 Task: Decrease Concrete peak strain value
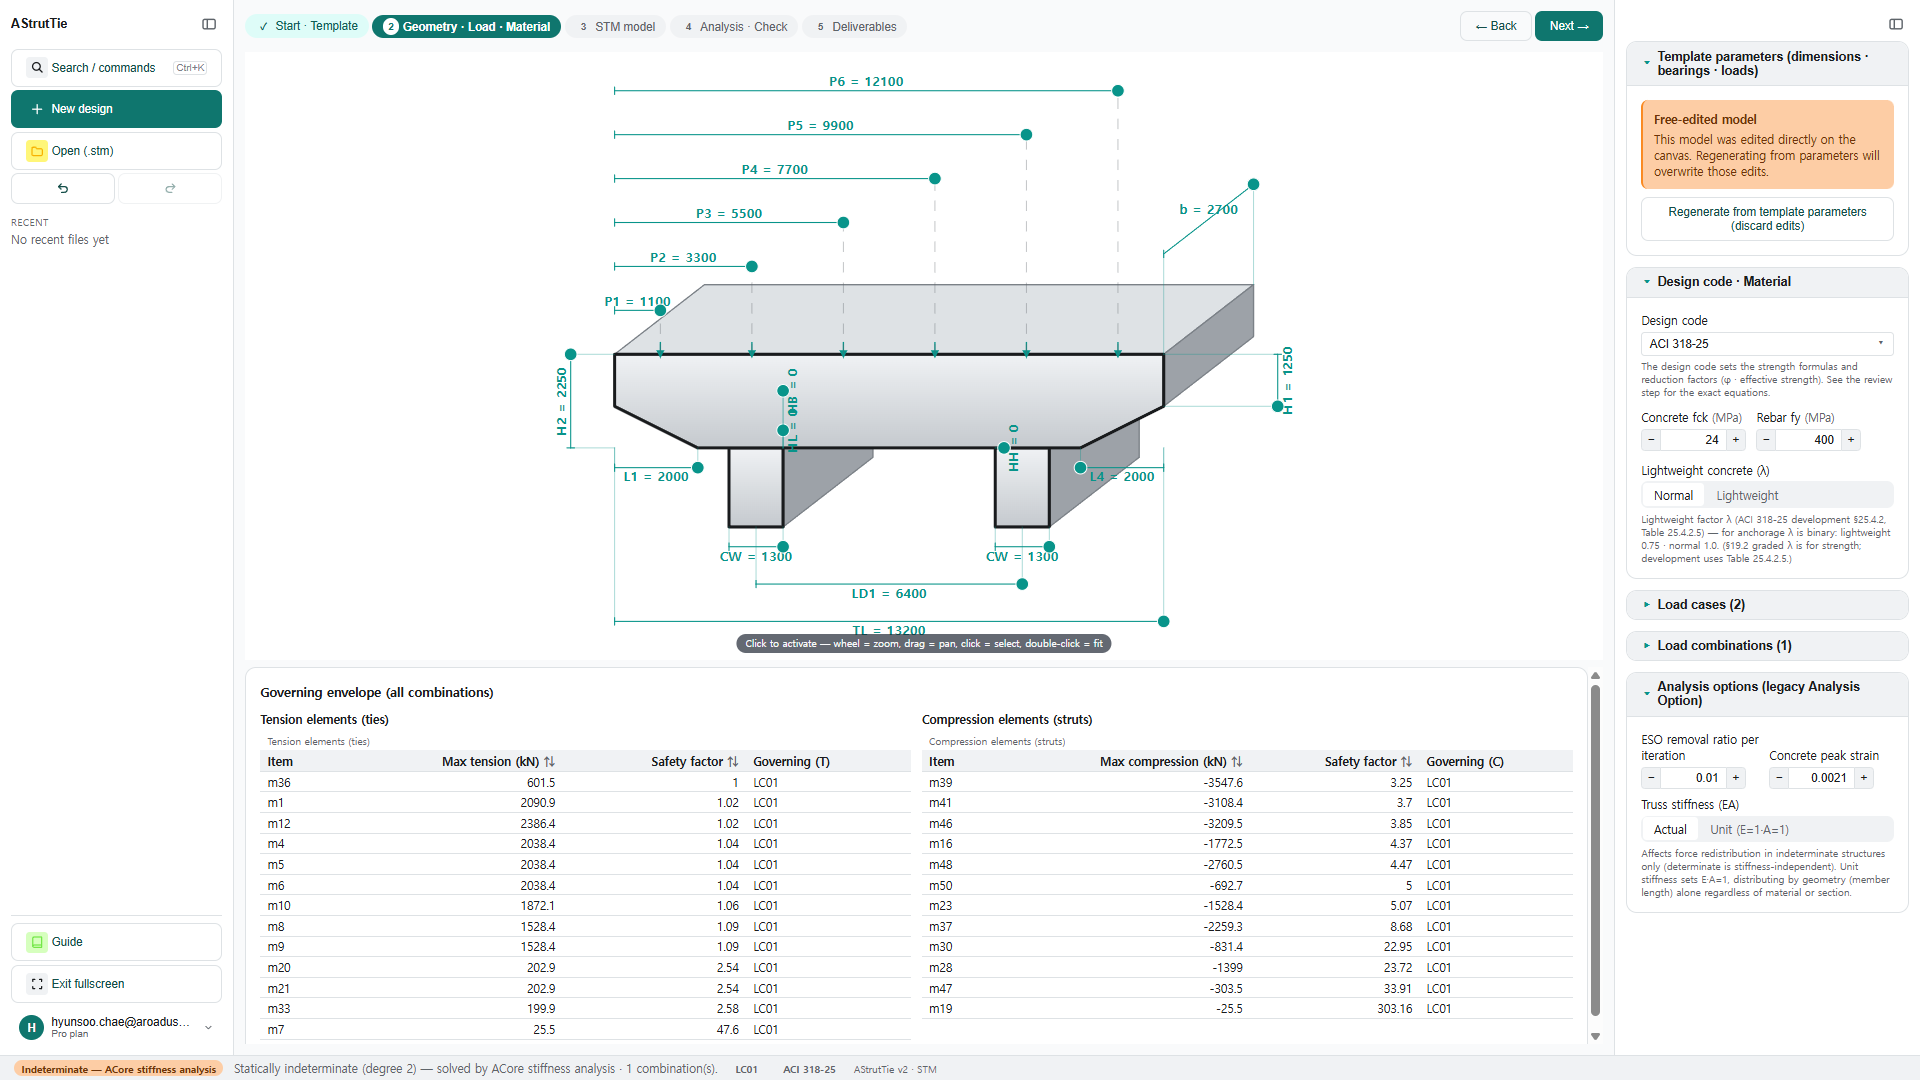click(1779, 778)
